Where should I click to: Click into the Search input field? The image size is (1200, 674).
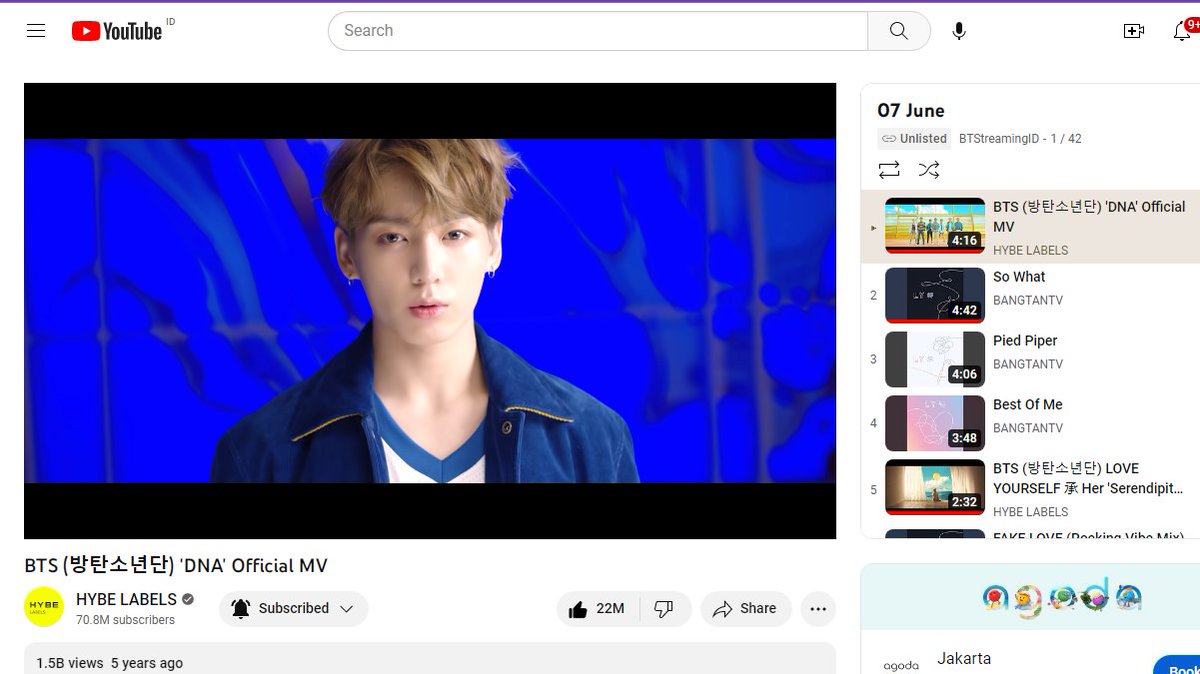598,31
